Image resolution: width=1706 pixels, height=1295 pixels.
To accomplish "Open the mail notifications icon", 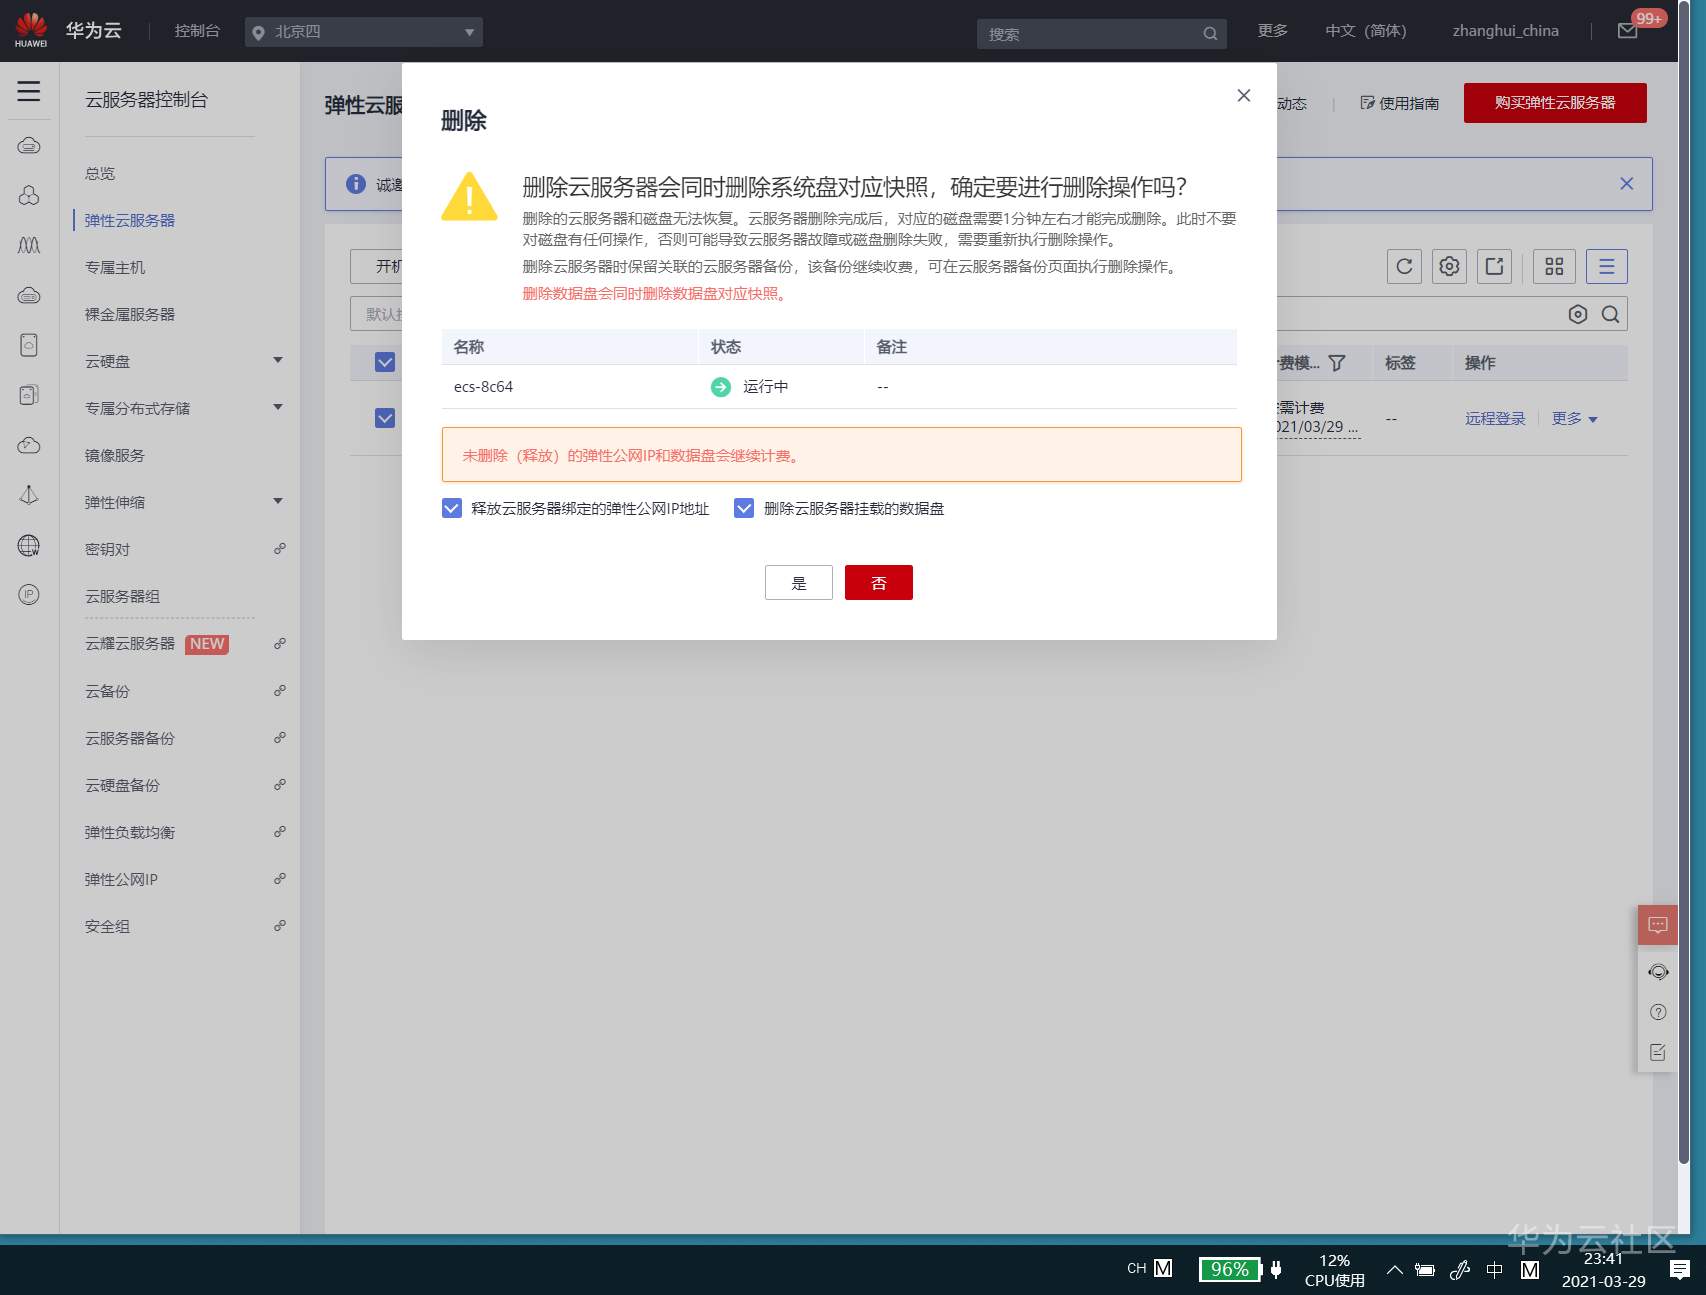I will click(x=1628, y=31).
